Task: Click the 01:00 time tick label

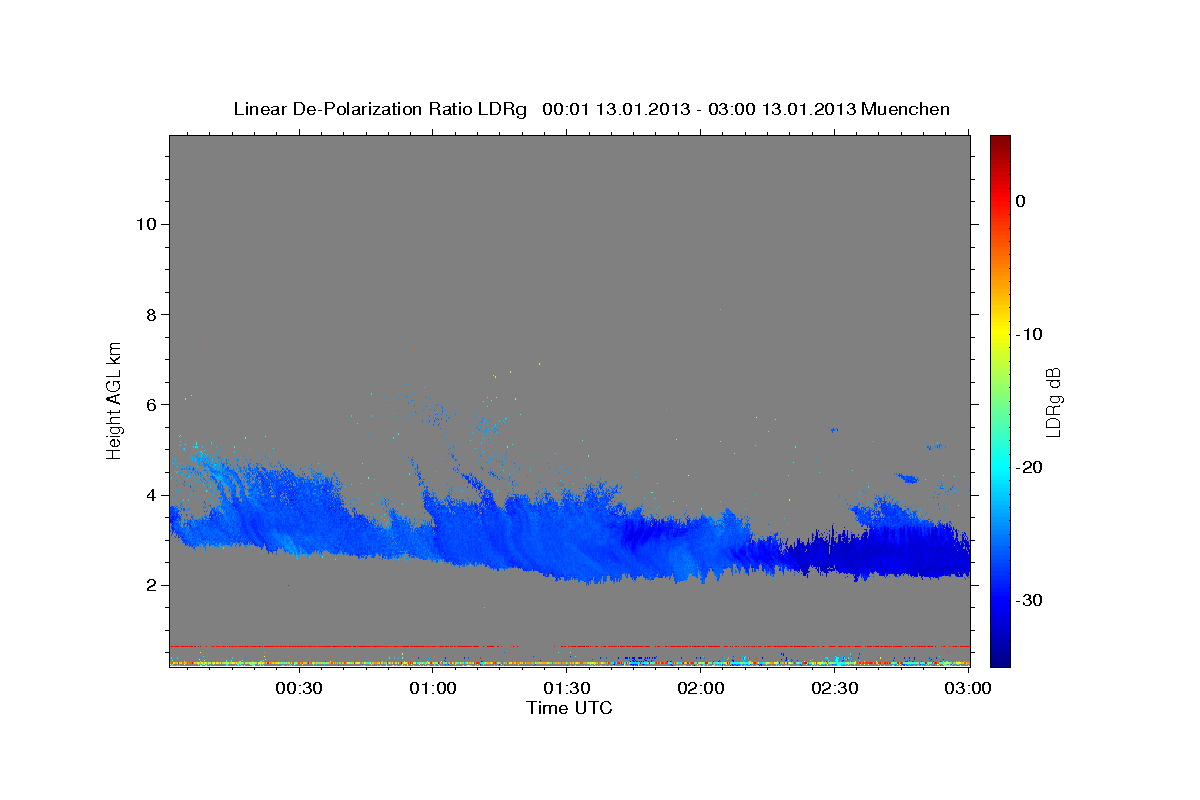Action: [433, 688]
